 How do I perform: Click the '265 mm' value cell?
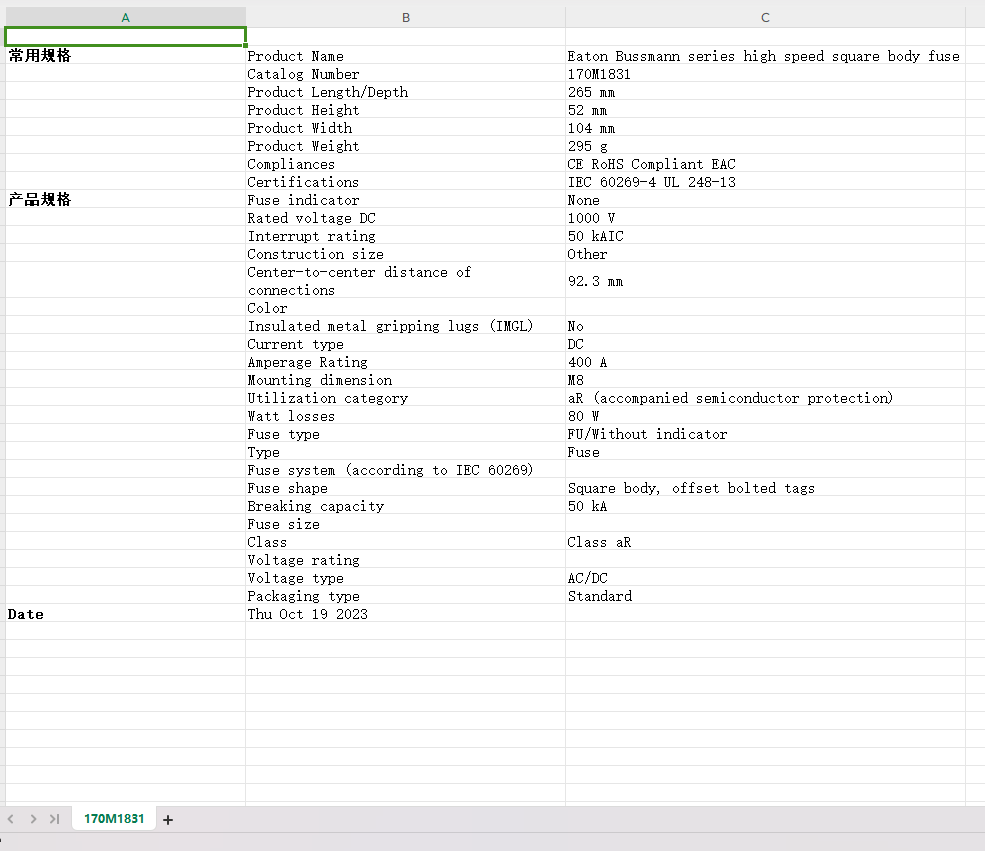coord(765,92)
